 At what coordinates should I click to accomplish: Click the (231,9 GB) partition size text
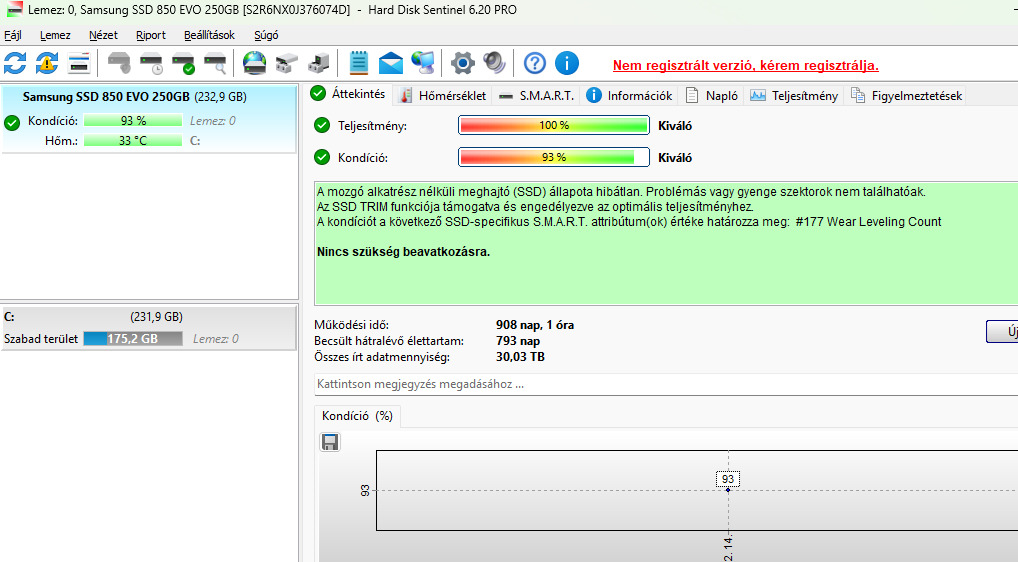coord(156,317)
